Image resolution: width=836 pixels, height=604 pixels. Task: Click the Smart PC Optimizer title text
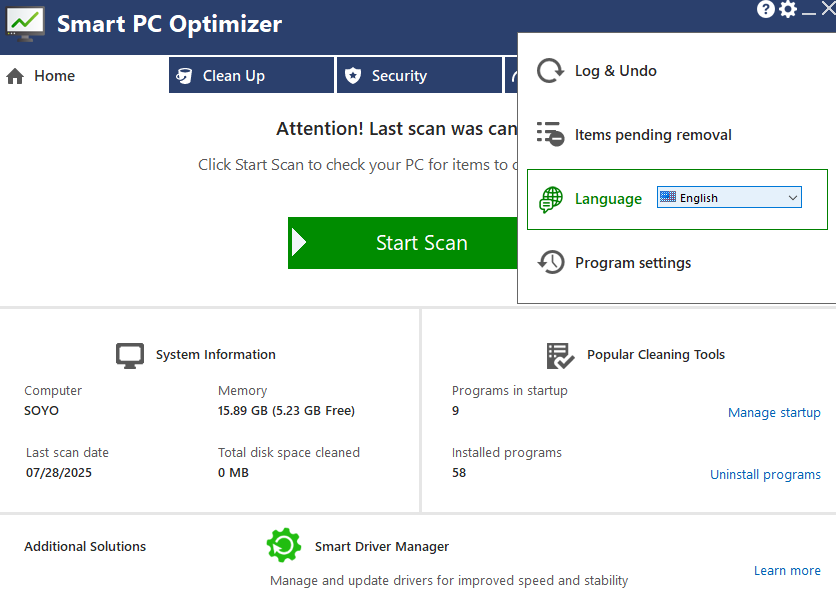170,24
